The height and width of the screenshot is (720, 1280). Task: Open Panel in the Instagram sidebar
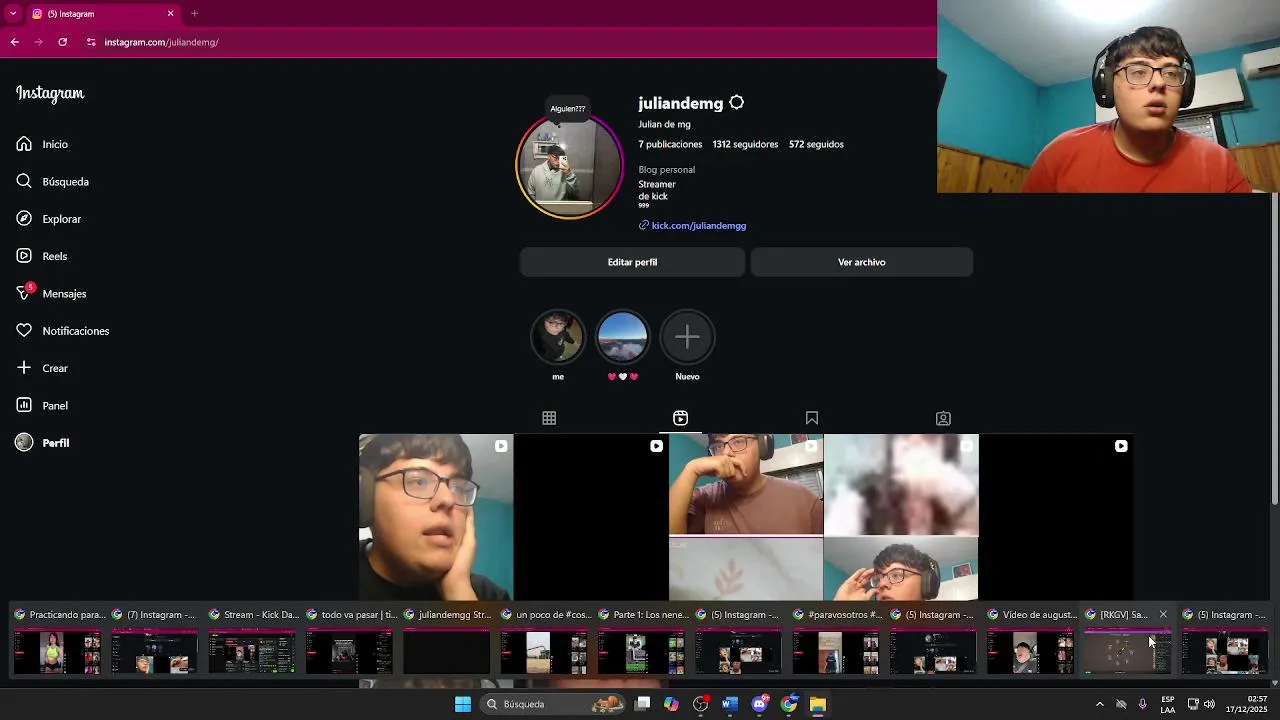[x=42, y=405]
